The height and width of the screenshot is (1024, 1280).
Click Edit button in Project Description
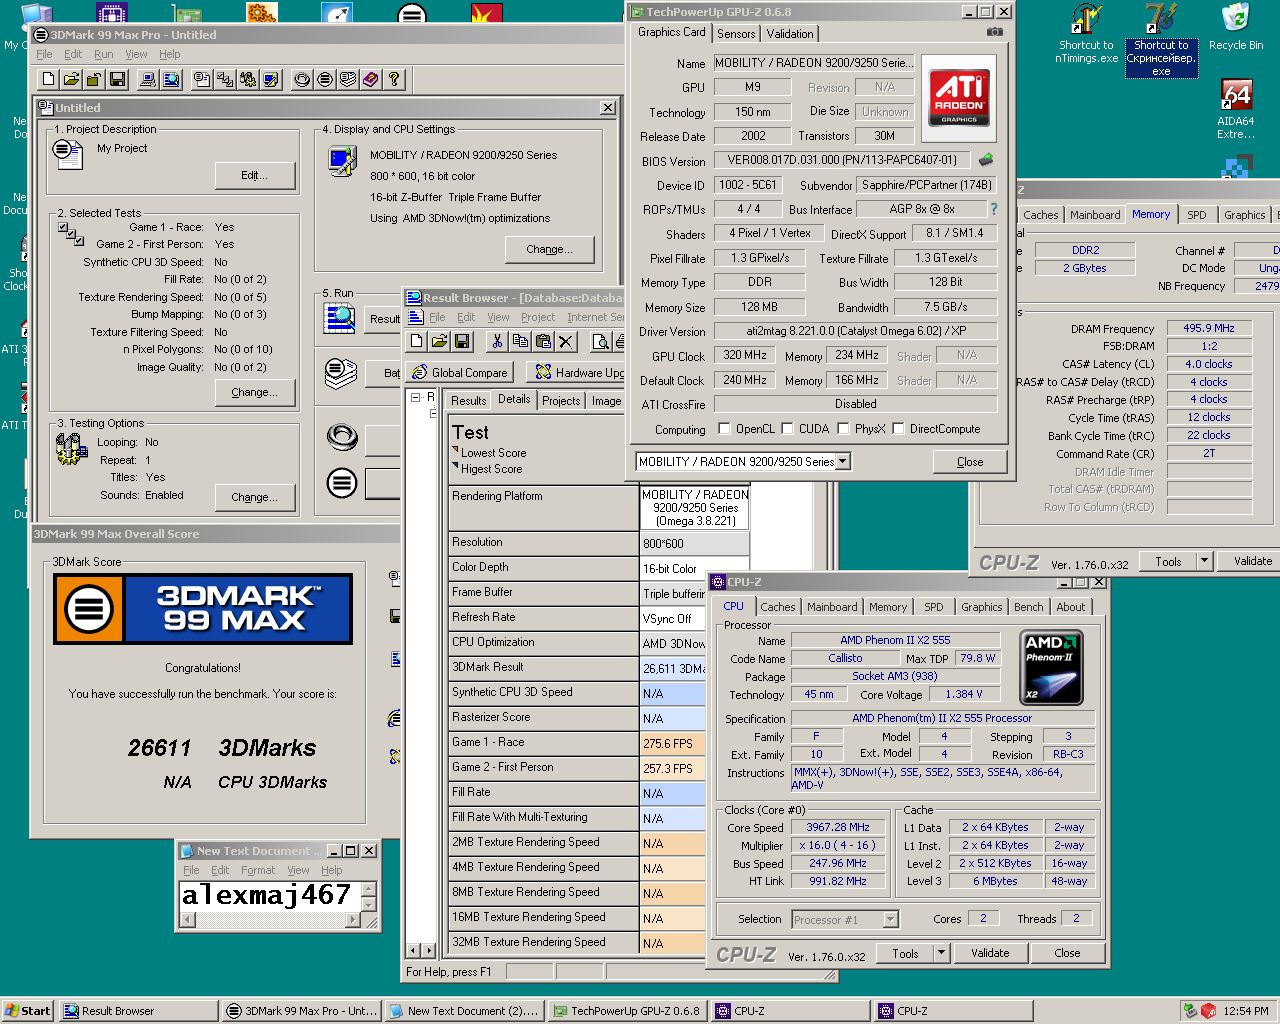coord(255,175)
